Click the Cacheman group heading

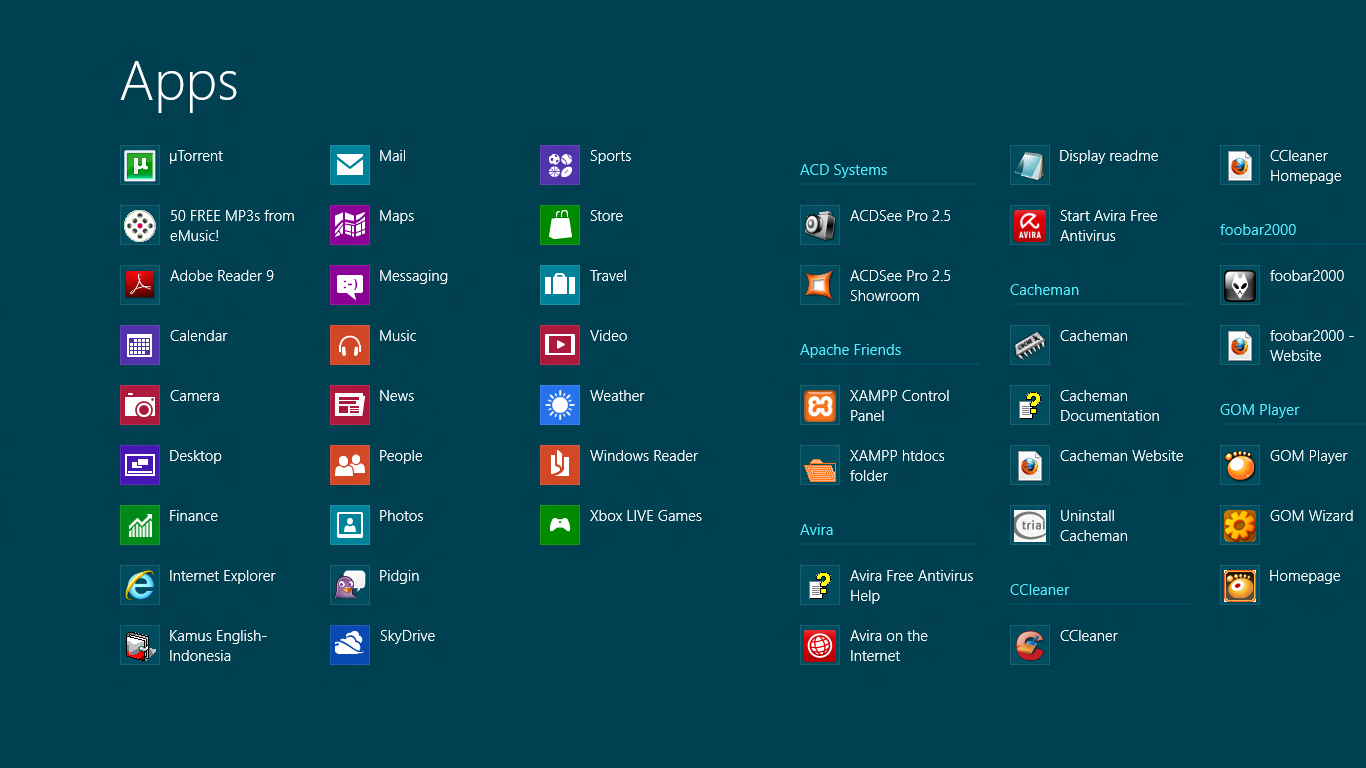tap(1044, 290)
